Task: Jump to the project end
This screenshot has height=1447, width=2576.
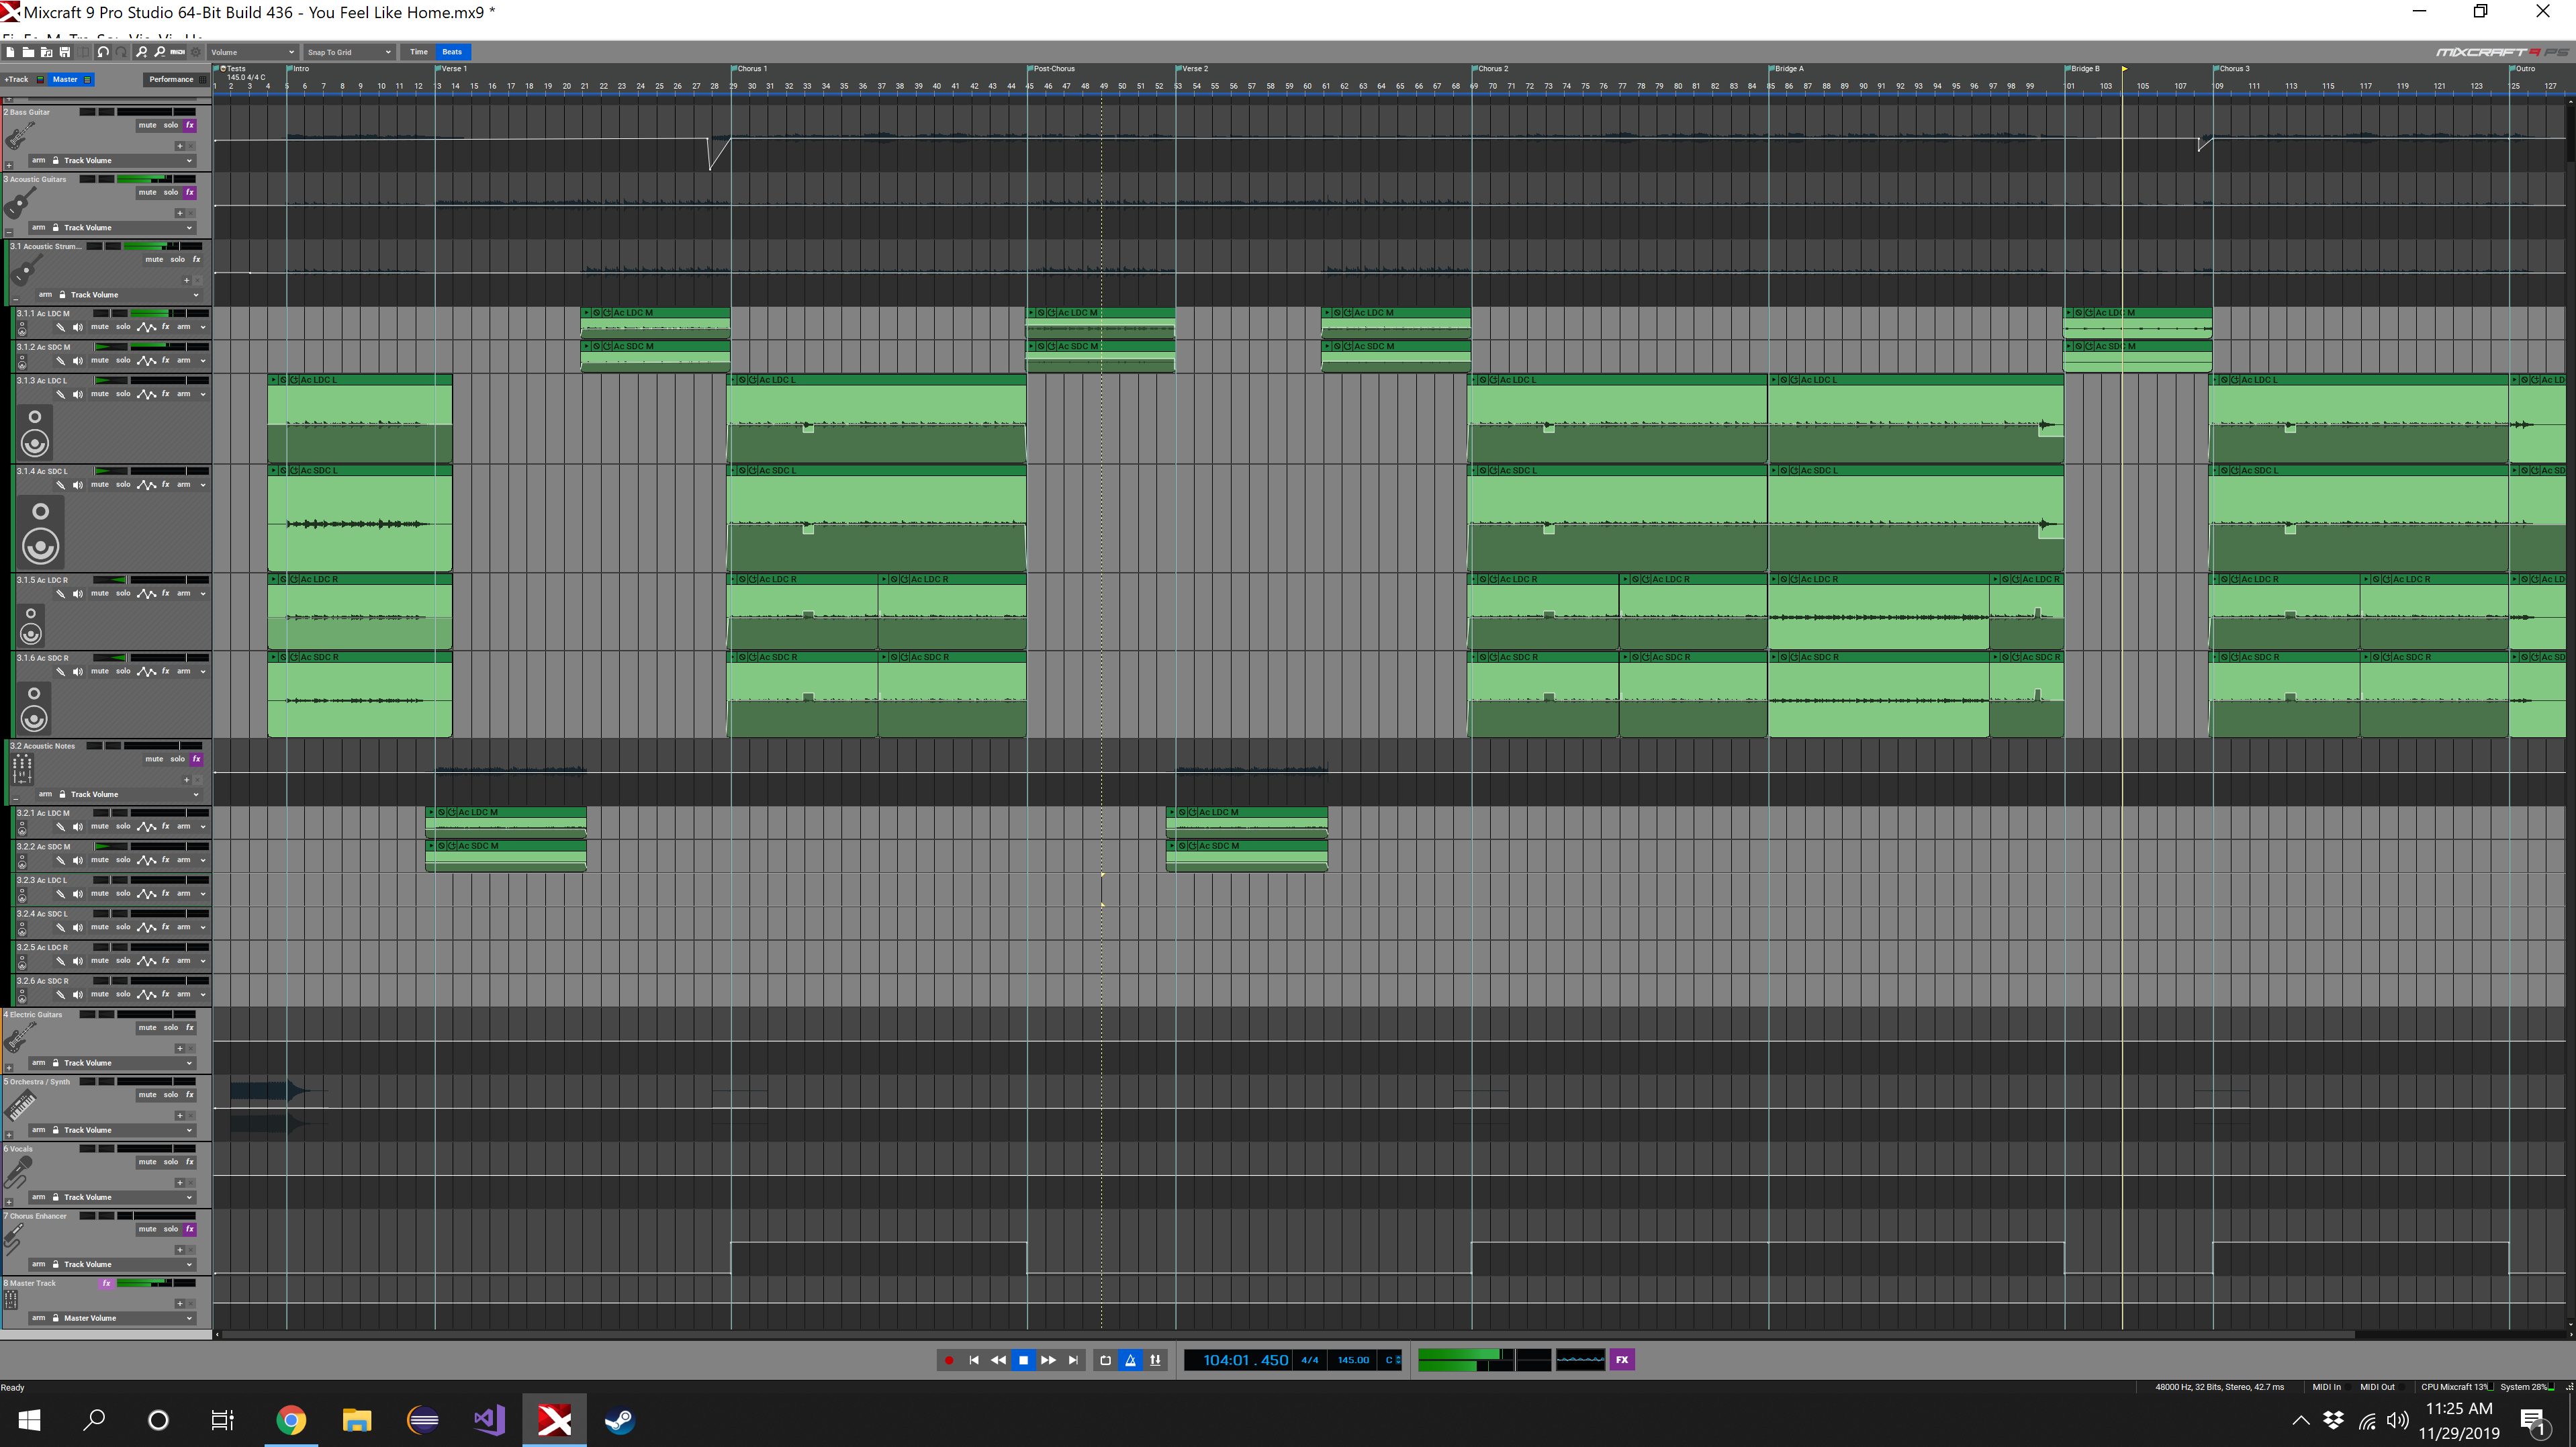Action: 1073,1360
